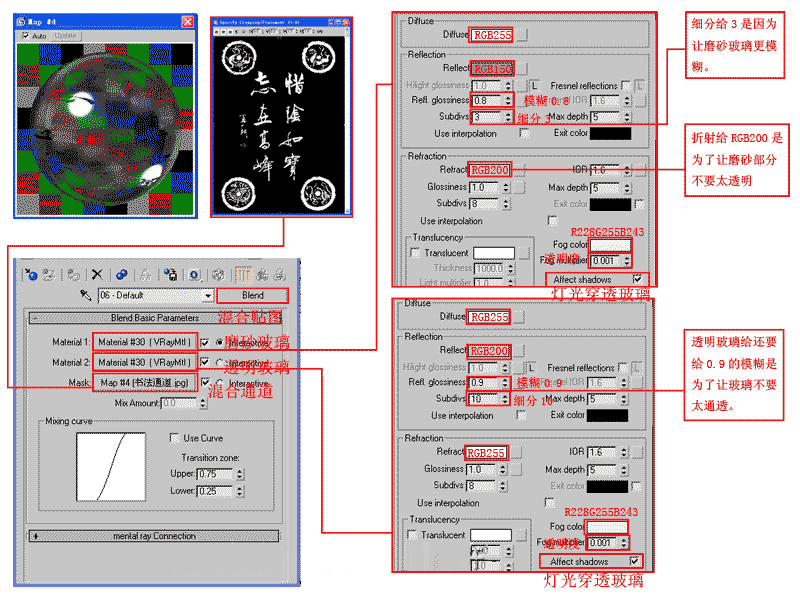Image resolution: width=800 pixels, height=600 pixels.
Task: Select the Interactive radio for Material 1
Action: point(219,342)
